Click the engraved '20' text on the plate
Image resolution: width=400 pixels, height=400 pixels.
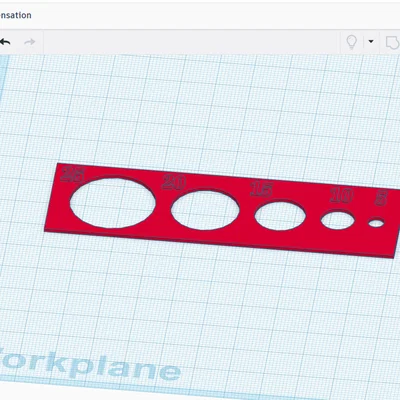pyautogui.click(x=174, y=182)
